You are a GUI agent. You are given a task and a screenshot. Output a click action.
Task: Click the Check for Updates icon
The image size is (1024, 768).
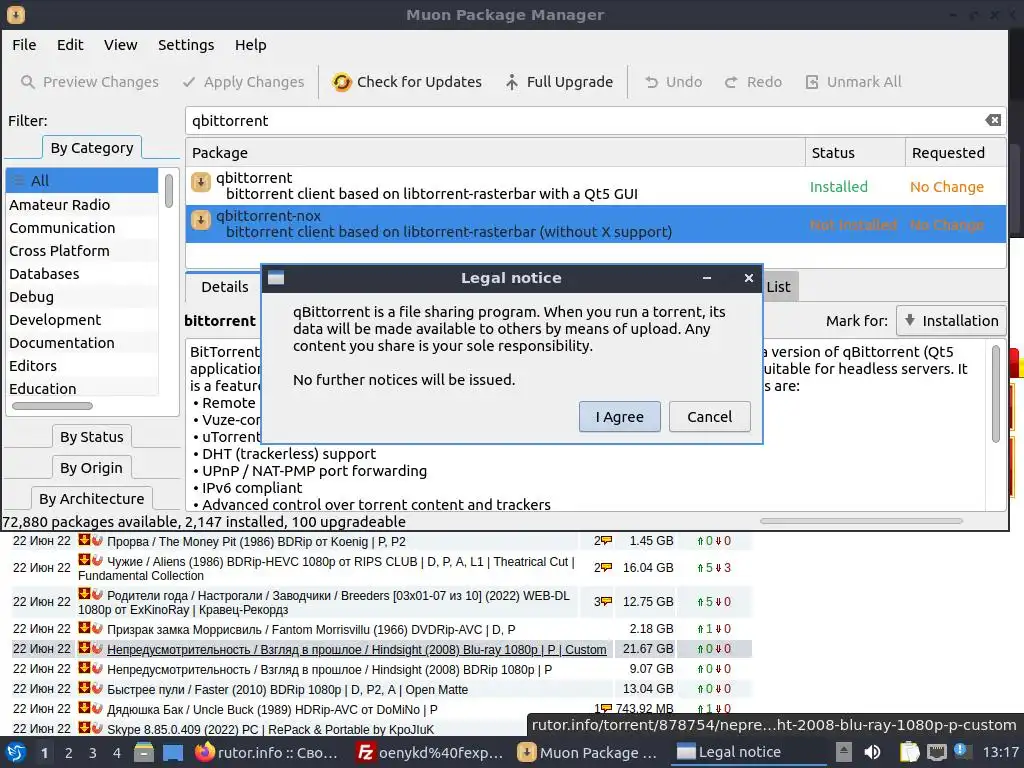342,82
